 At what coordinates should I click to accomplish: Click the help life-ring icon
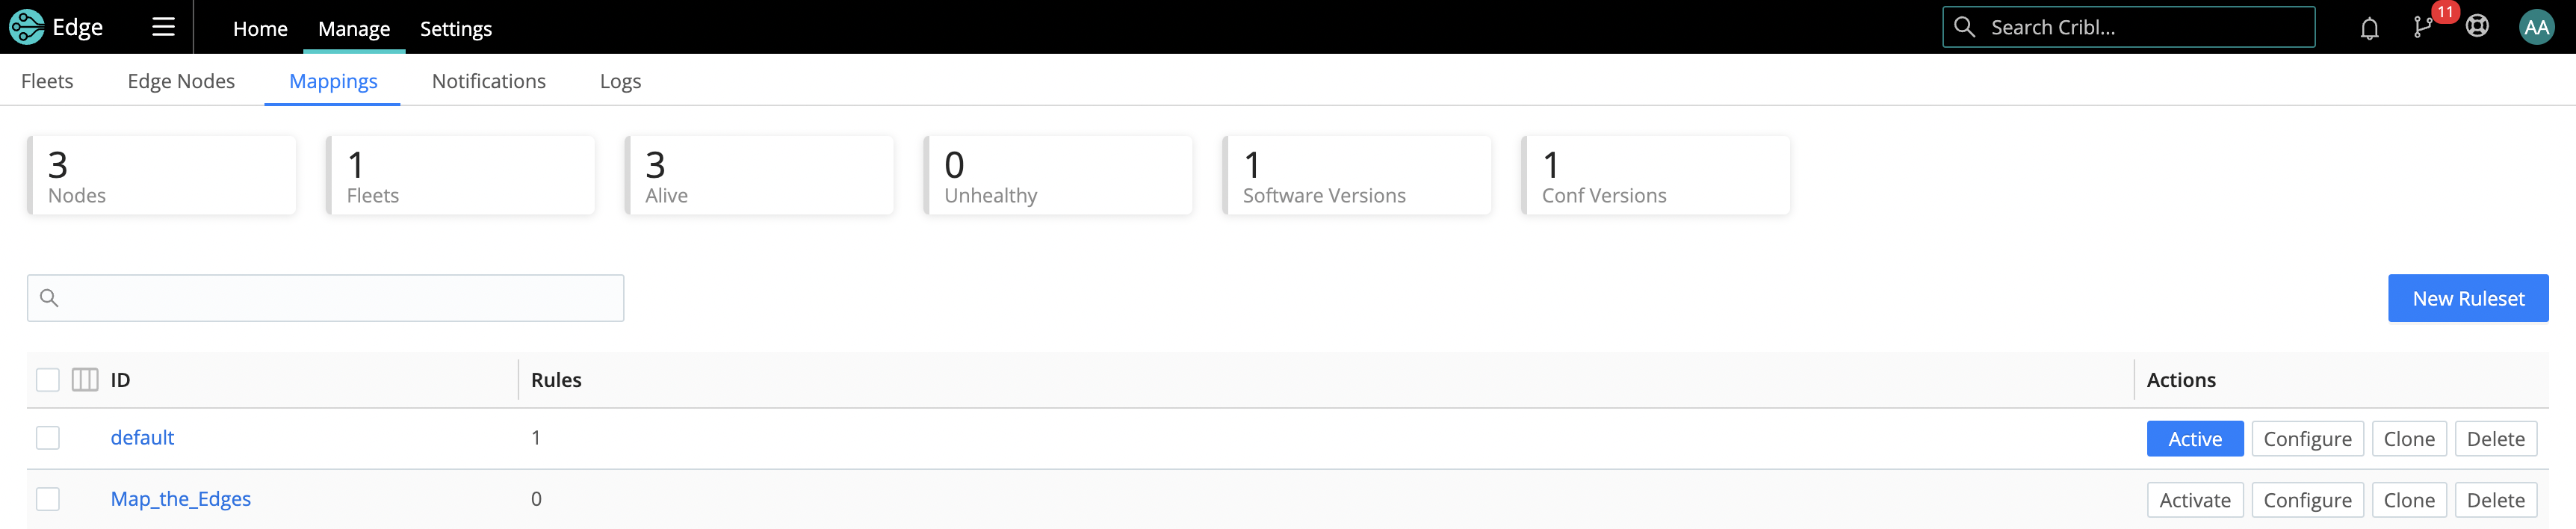coord(2477,27)
